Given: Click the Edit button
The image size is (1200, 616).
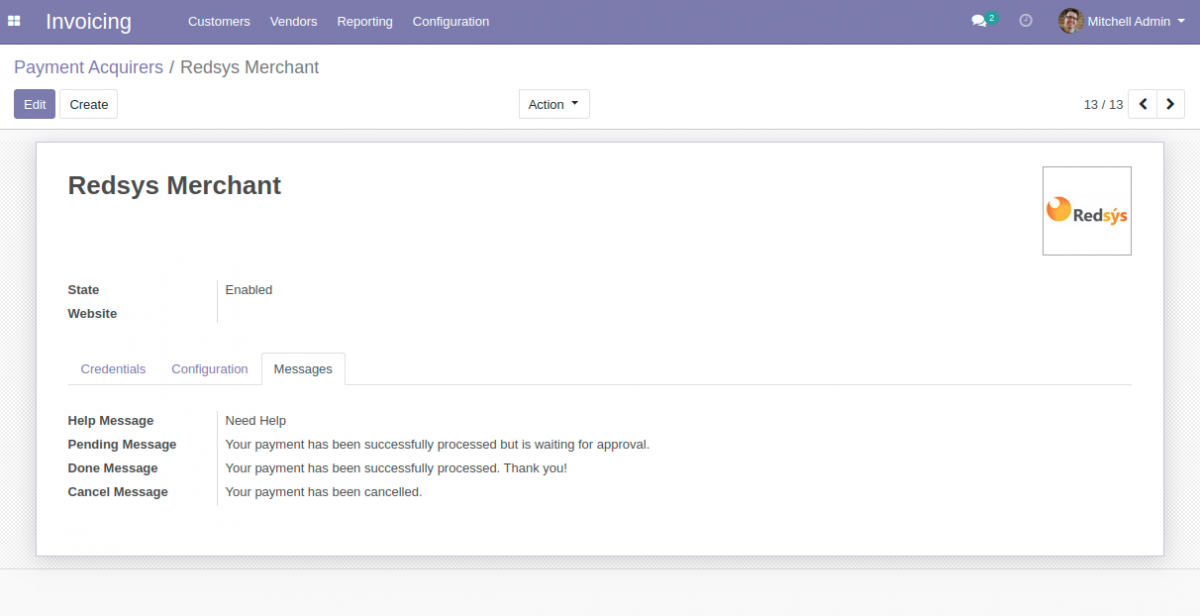Looking at the screenshot, I should click(34, 103).
